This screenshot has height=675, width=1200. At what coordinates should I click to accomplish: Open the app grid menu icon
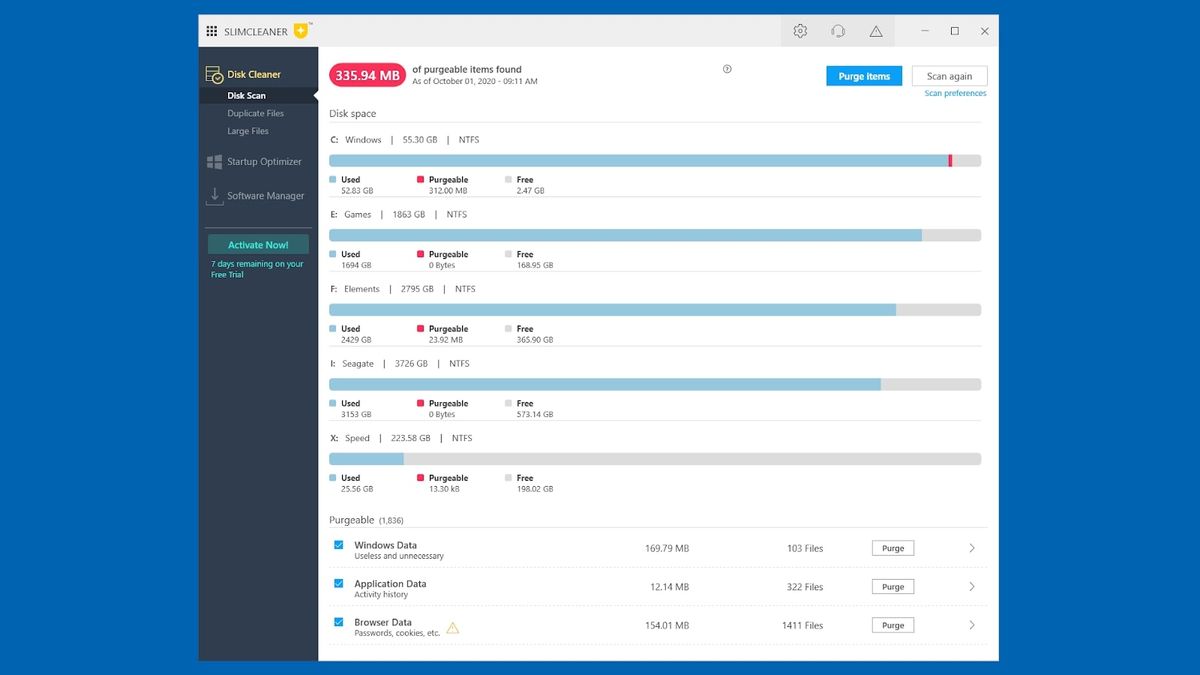(x=212, y=31)
